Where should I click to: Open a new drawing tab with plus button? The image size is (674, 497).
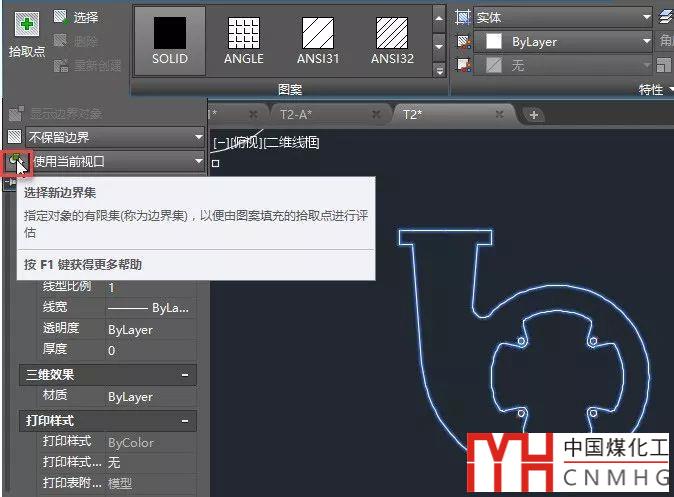[534, 115]
